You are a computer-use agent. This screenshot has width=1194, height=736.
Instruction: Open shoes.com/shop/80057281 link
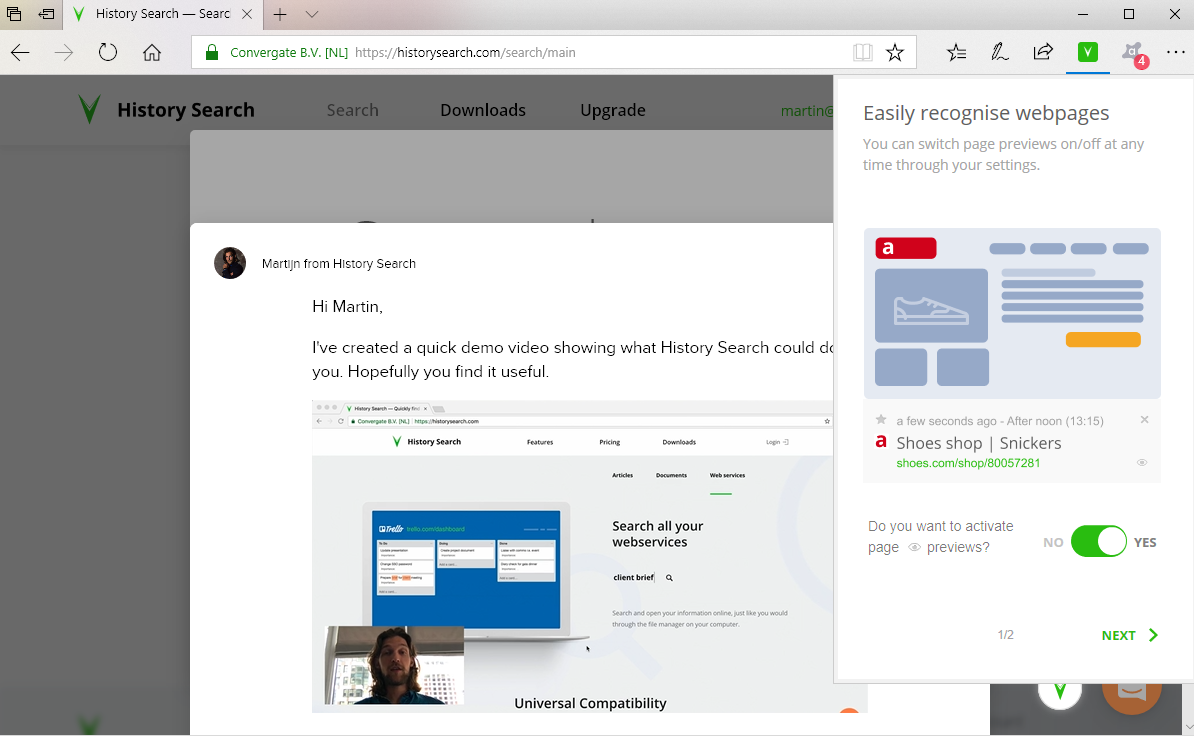pos(968,463)
